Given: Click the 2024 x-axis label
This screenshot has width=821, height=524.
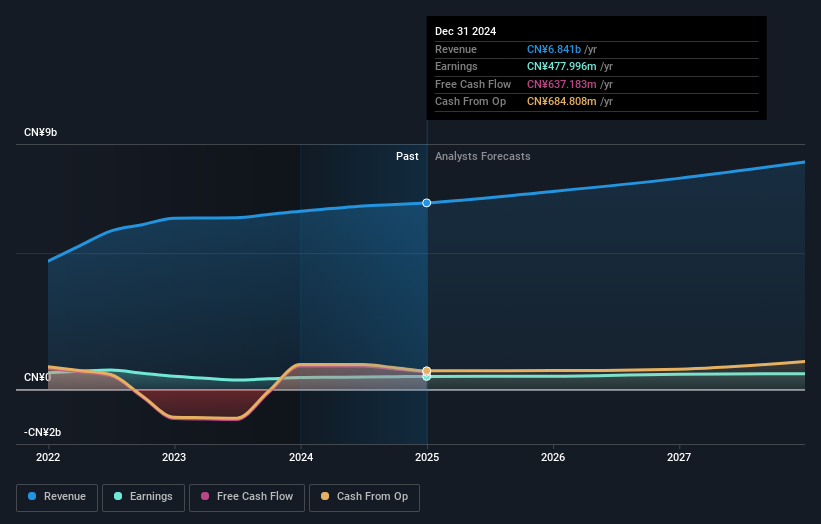Looking at the screenshot, I should 301,458.
